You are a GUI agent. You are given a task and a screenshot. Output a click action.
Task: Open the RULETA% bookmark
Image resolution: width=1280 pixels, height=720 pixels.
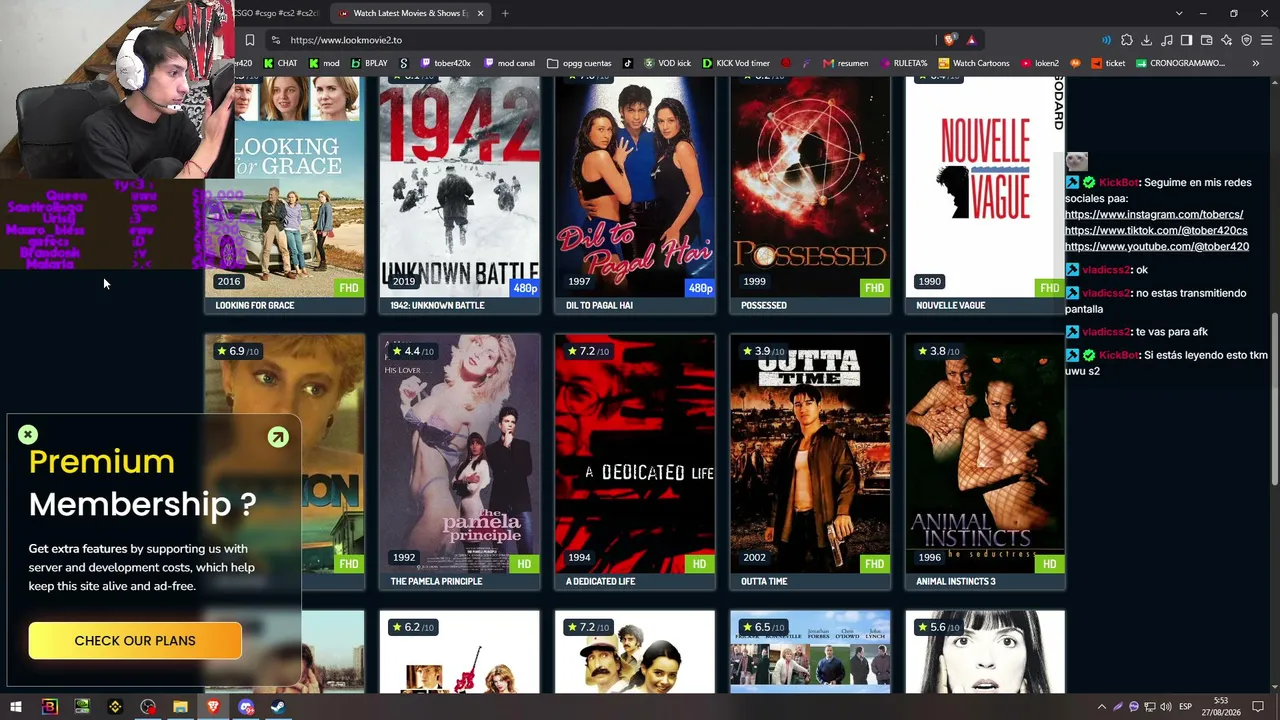point(903,63)
